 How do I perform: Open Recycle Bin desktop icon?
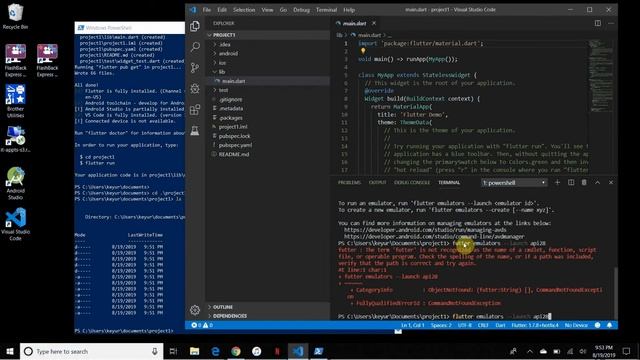pos(15,17)
